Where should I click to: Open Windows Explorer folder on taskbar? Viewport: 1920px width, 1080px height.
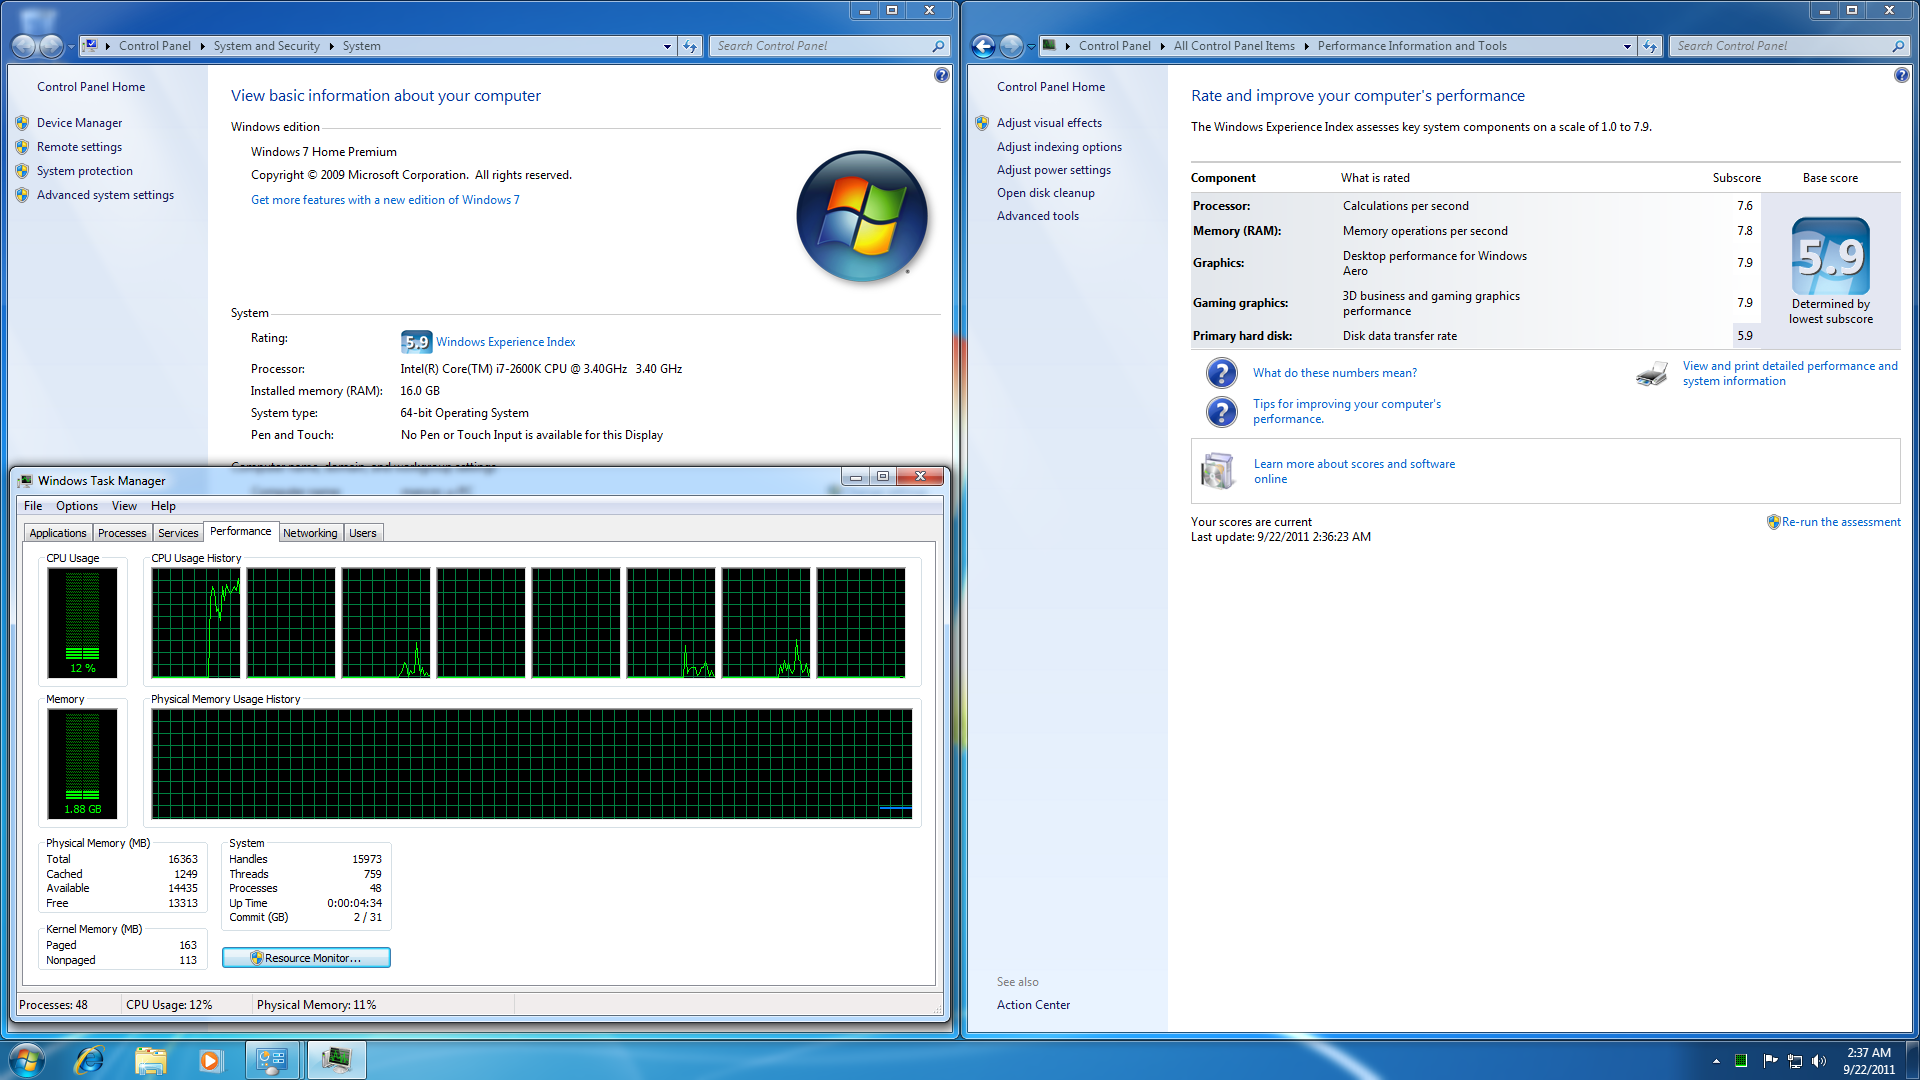(x=150, y=1060)
